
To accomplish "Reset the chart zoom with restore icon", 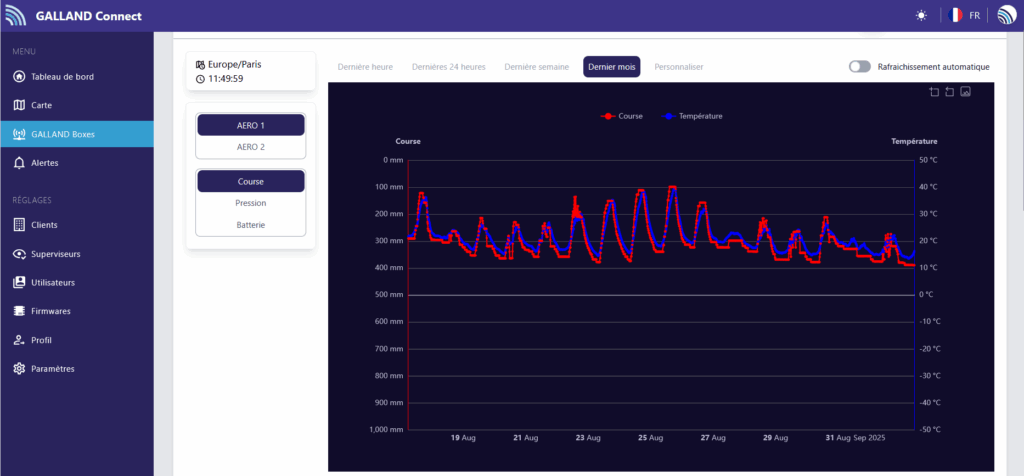I will coord(949,92).
